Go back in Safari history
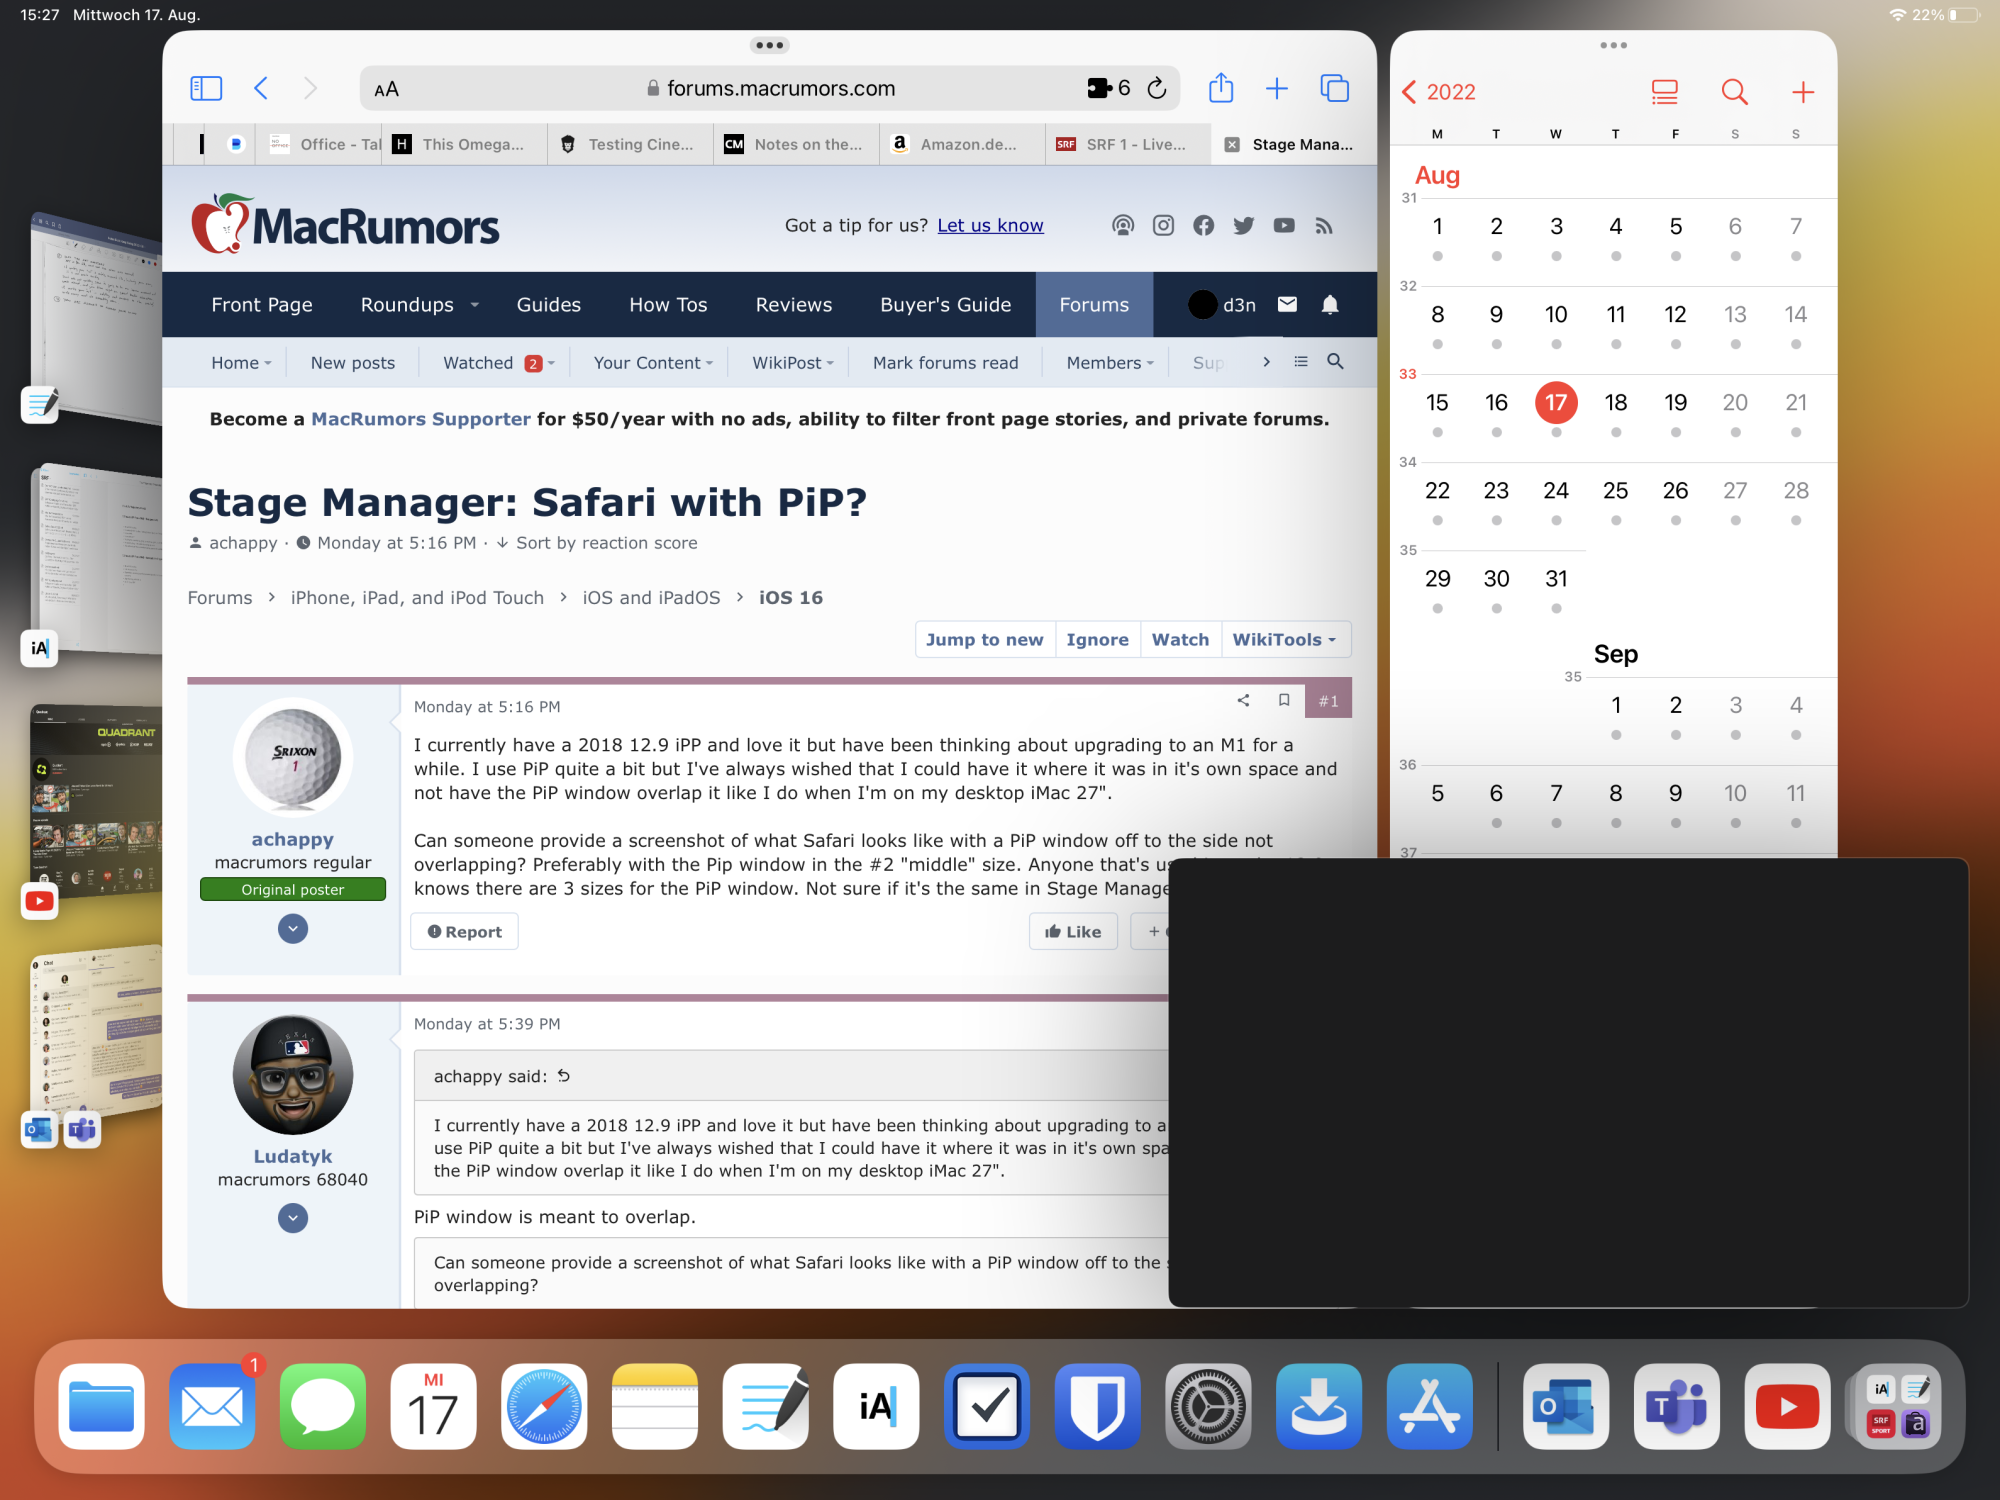2000x1500 pixels. (x=261, y=89)
